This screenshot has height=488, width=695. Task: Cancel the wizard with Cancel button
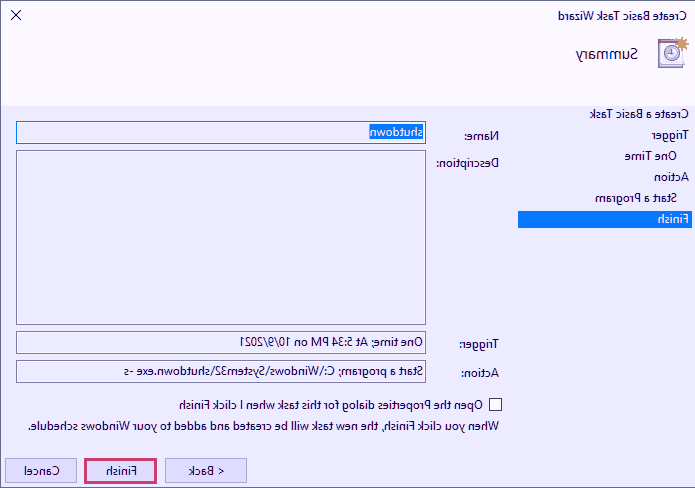pyautogui.click(x=41, y=470)
